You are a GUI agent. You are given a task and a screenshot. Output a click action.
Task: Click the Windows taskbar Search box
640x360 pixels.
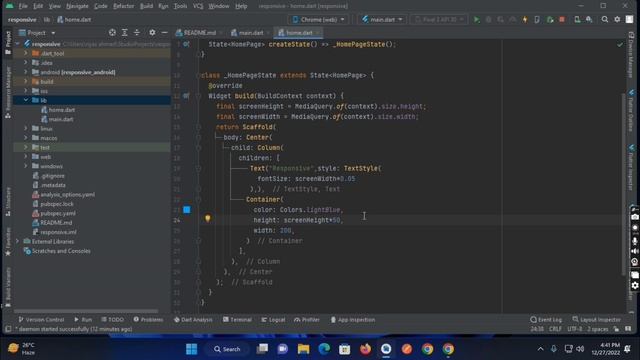pyautogui.click(x=227, y=349)
